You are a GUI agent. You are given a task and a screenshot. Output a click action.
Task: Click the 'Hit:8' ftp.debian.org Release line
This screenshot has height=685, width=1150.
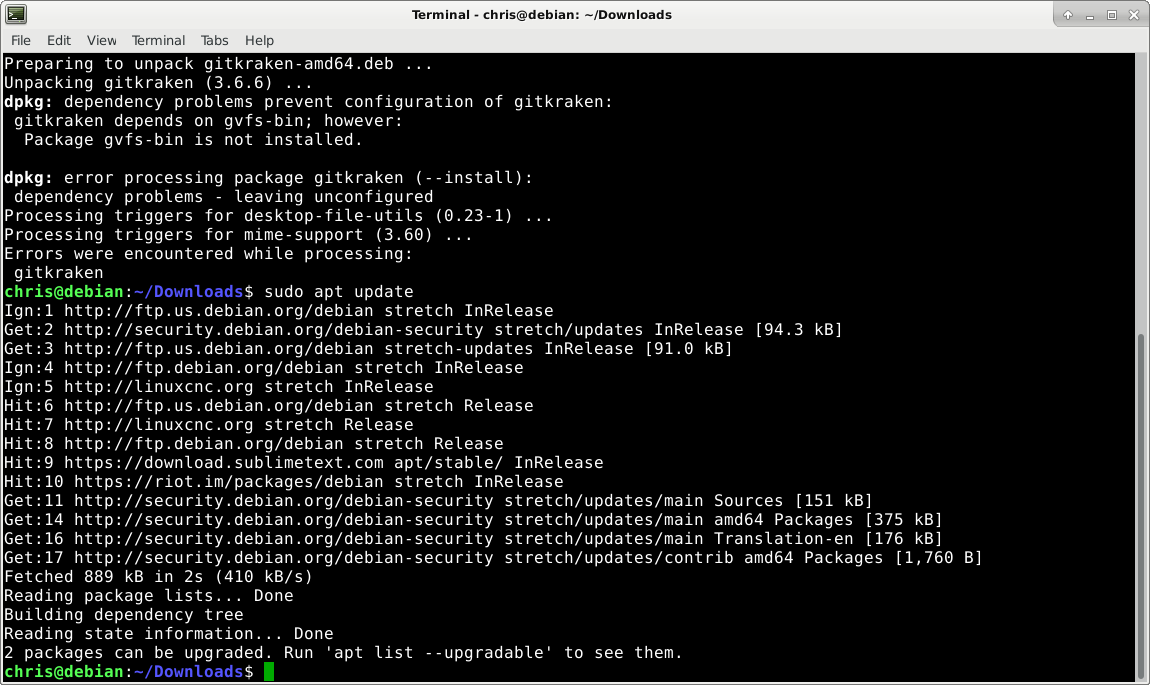point(254,444)
